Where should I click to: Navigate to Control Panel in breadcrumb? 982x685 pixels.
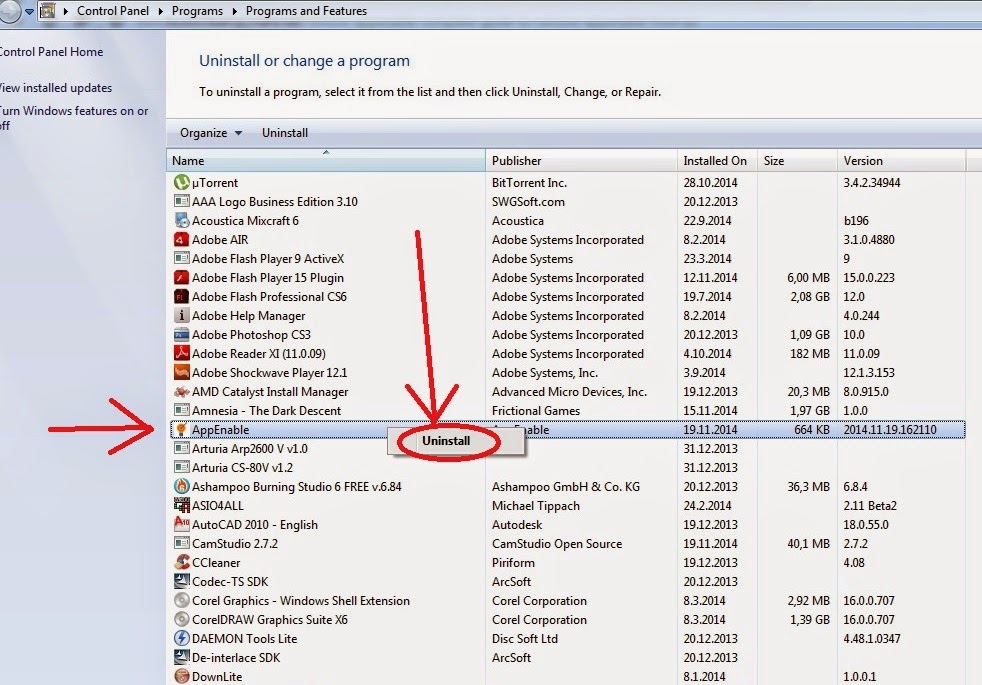pos(113,11)
